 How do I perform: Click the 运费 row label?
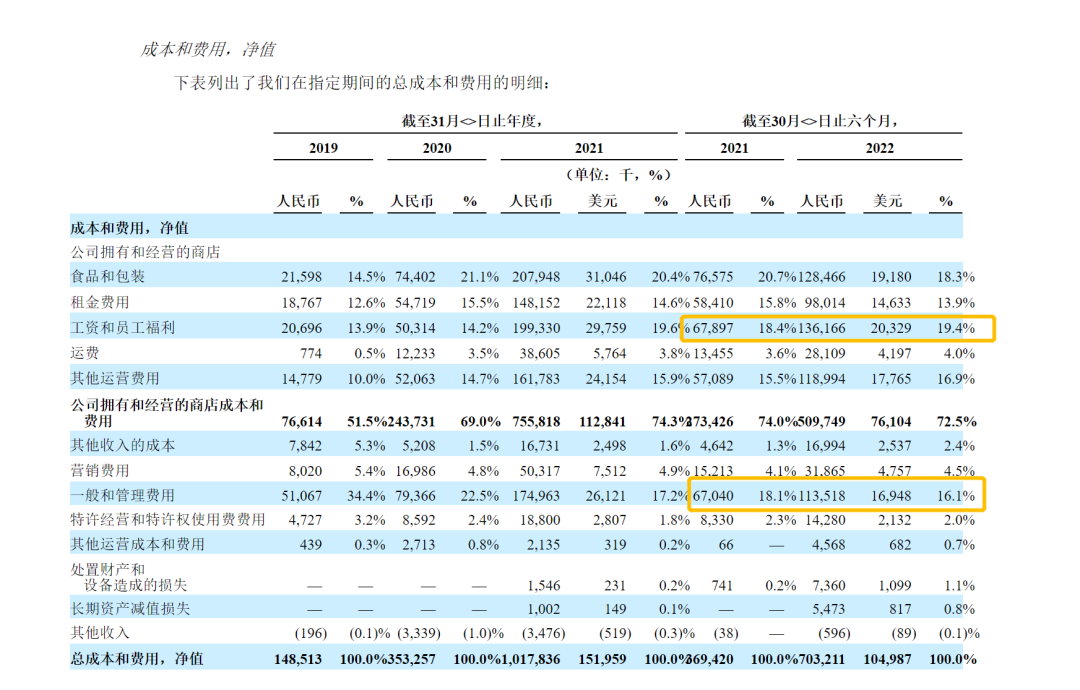(x=85, y=354)
